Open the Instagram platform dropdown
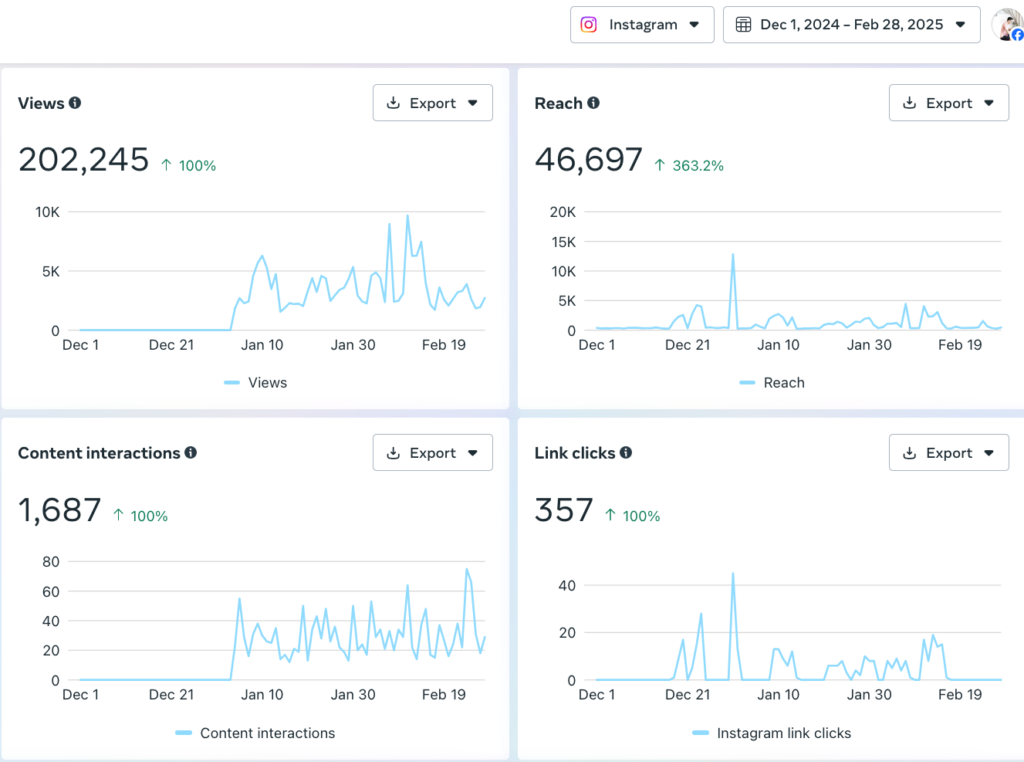1024x762 pixels. tap(642, 25)
